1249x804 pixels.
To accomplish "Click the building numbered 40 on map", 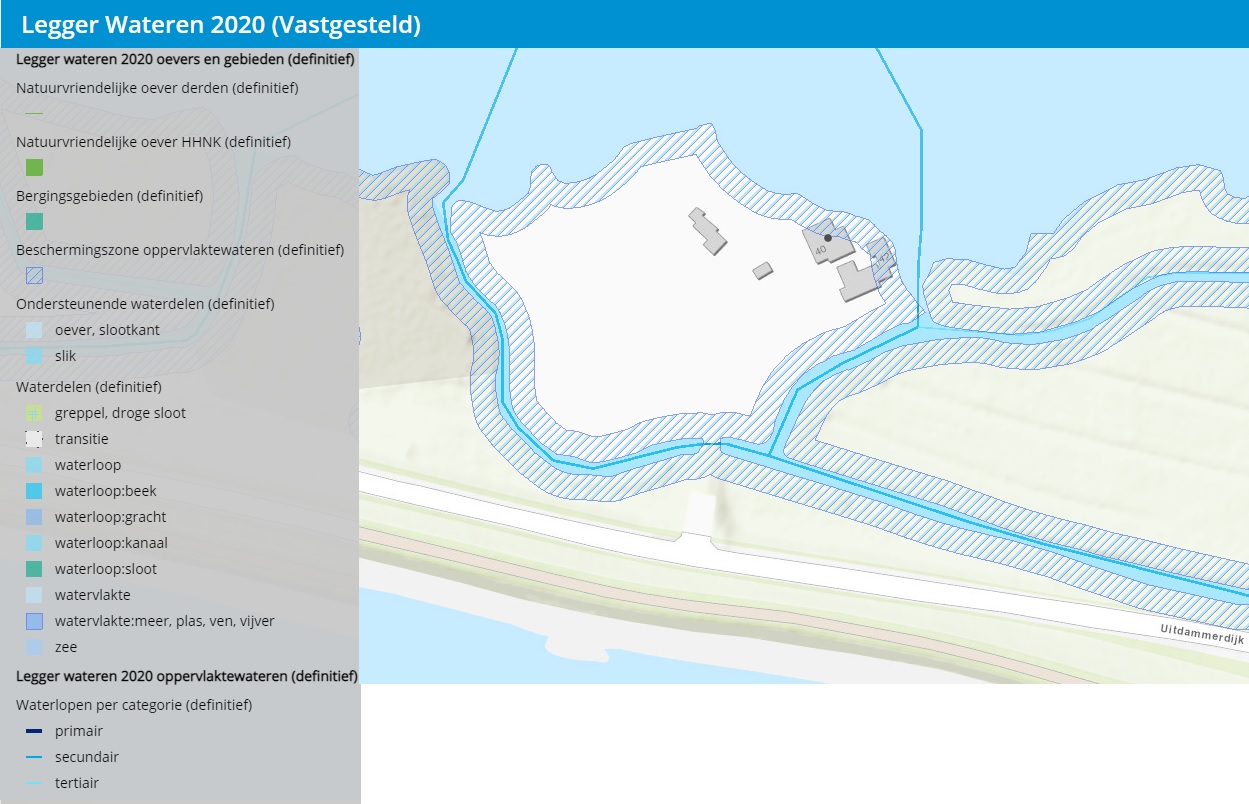I will pyautogui.click(x=828, y=241).
